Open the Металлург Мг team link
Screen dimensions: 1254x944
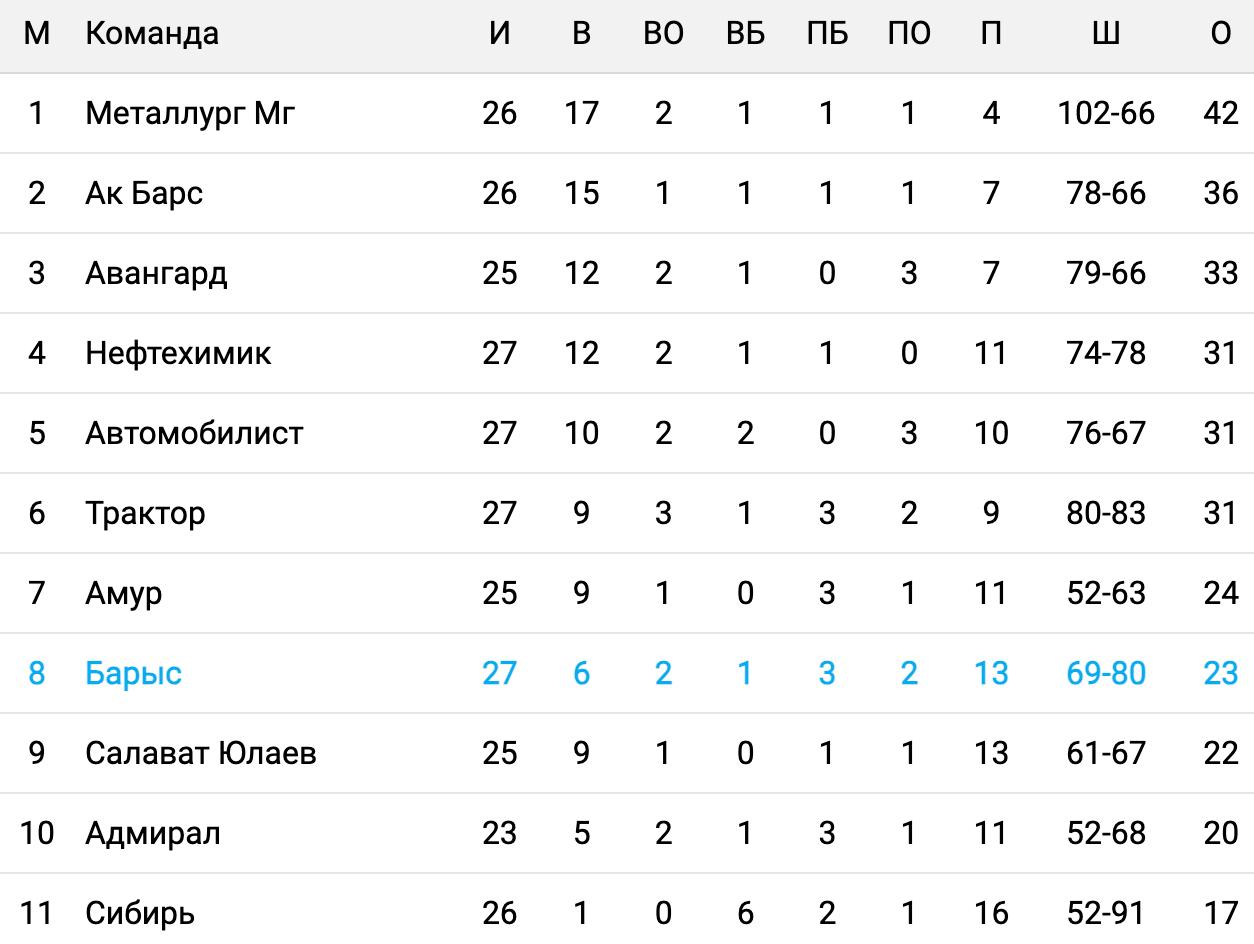pyautogui.click(x=190, y=113)
